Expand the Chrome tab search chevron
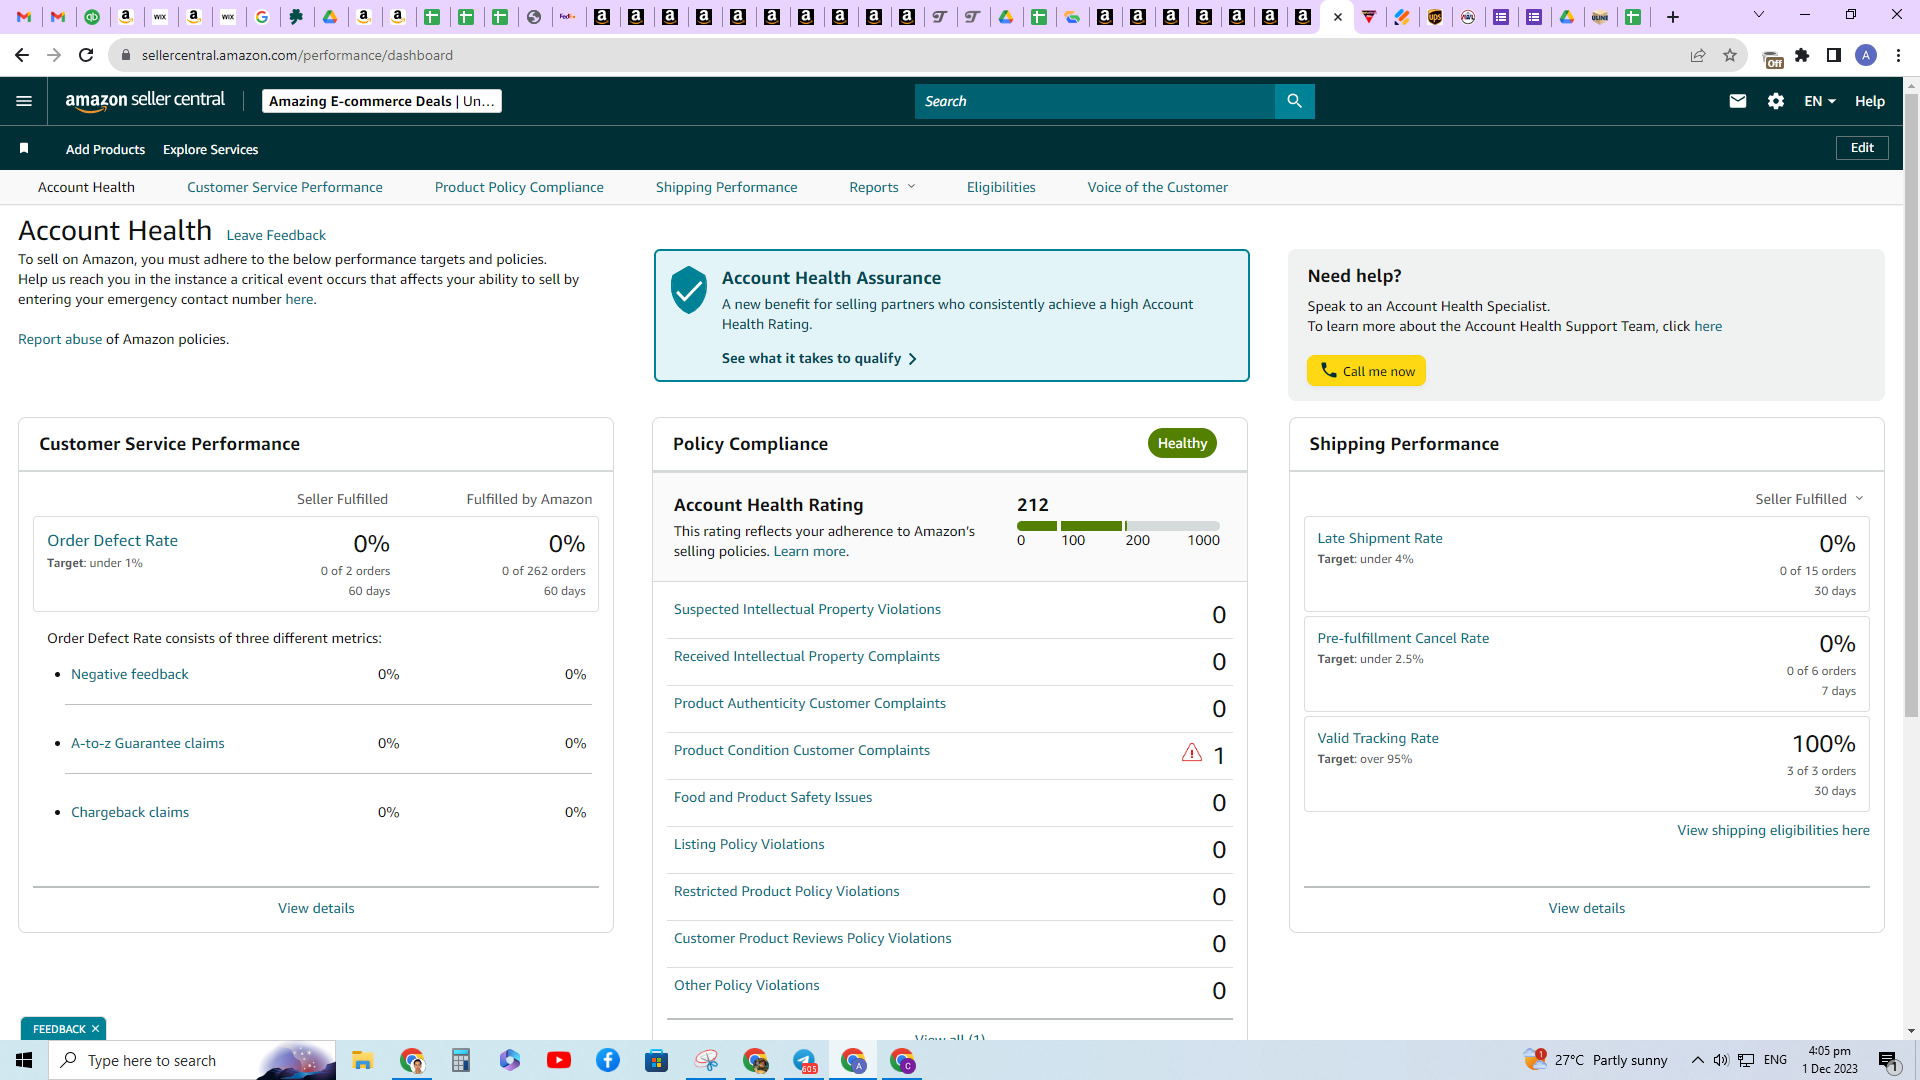The width and height of the screenshot is (1920, 1080). (x=1759, y=15)
